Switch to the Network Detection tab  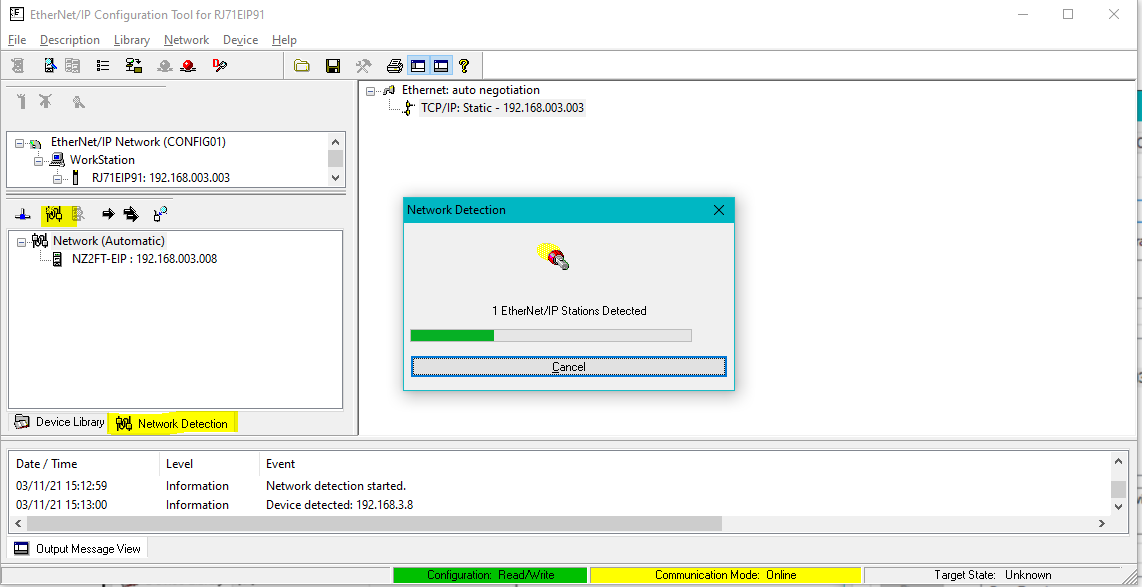[173, 424]
